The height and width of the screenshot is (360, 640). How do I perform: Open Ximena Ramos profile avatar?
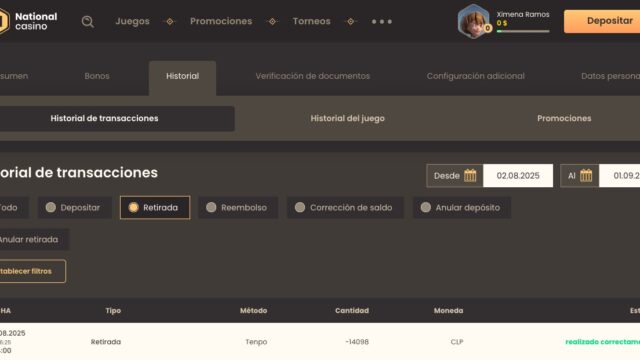(x=474, y=22)
